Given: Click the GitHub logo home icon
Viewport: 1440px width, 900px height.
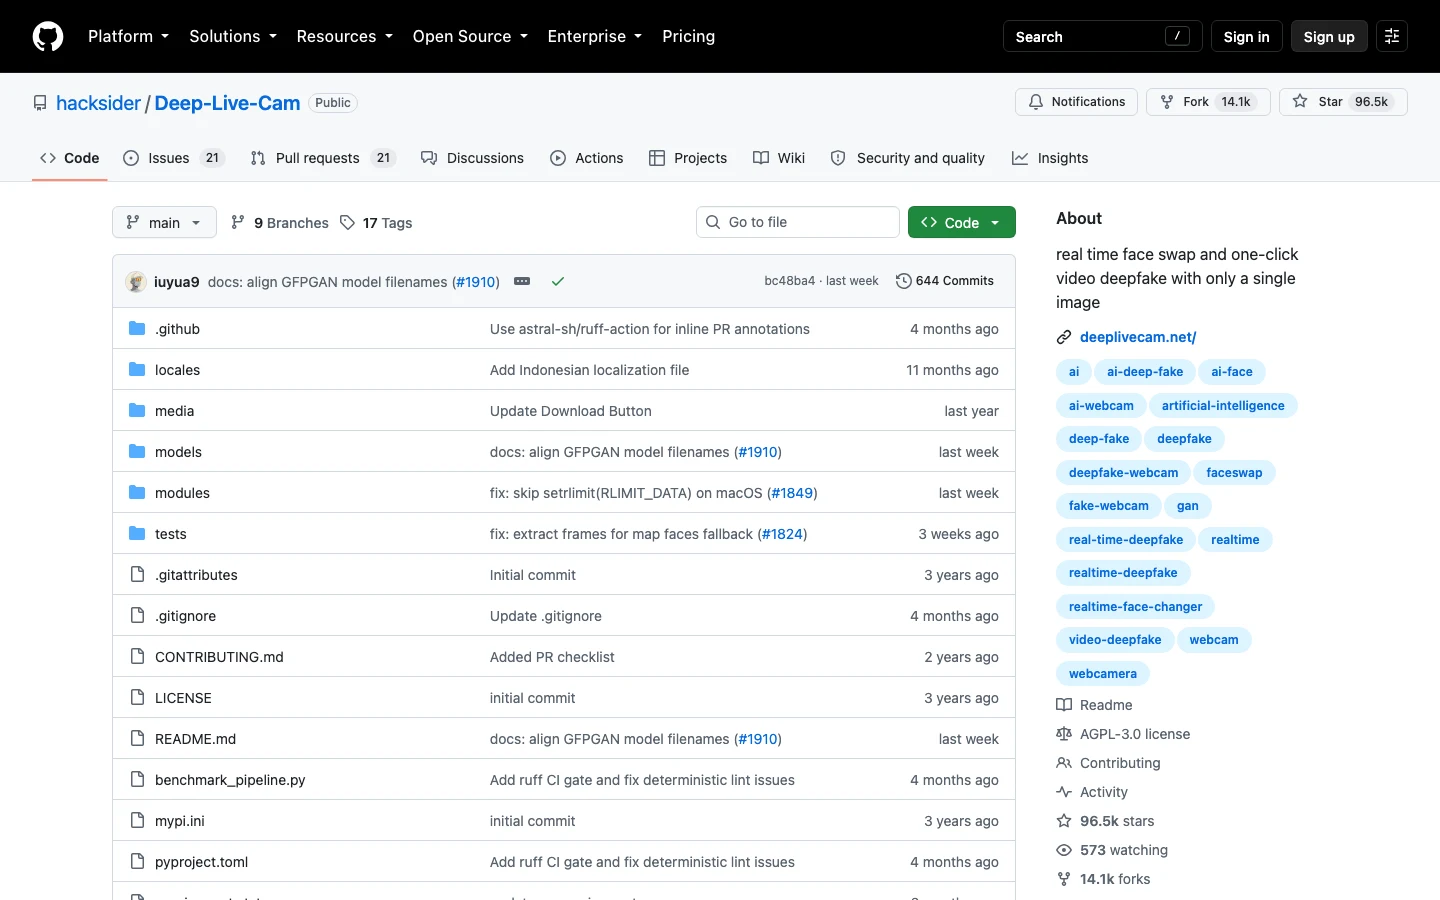Looking at the screenshot, I should click(48, 37).
